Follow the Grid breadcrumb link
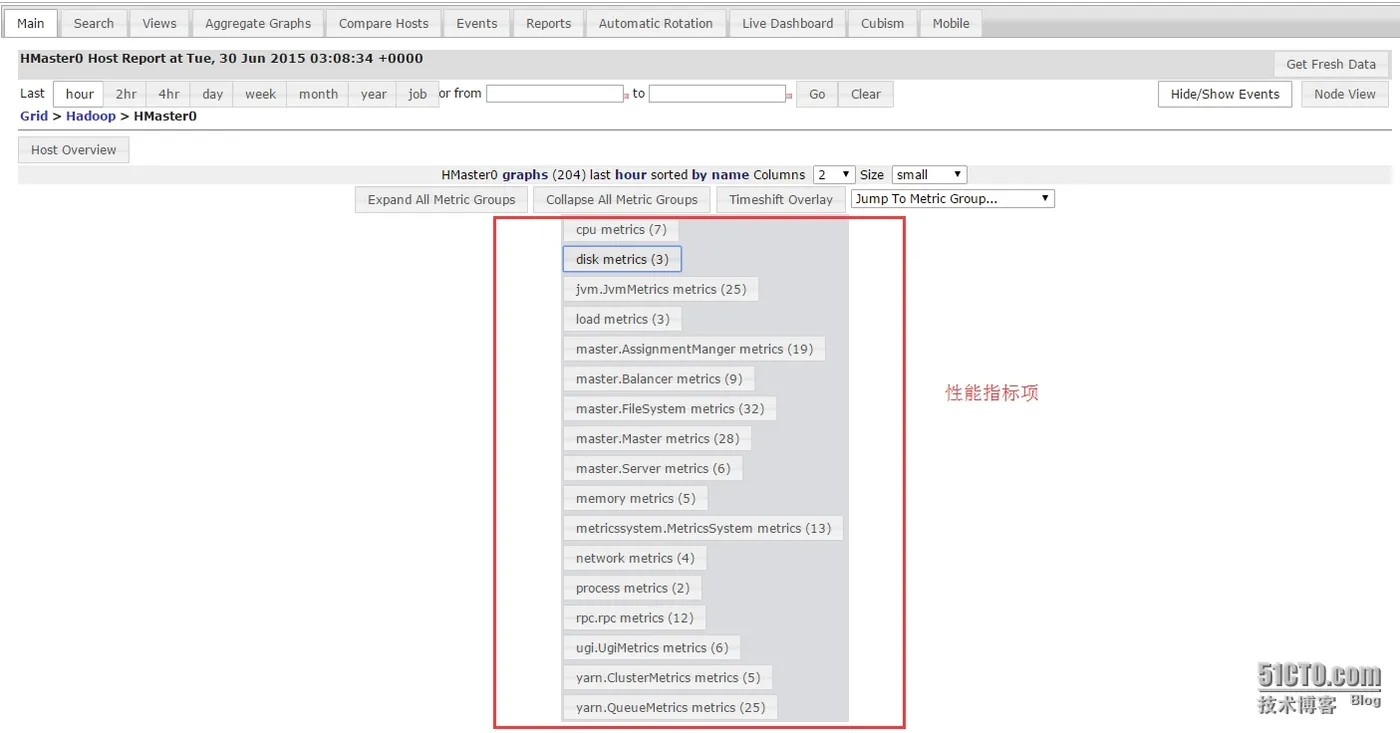This screenshot has height=733, width=1400. click(34, 116)
